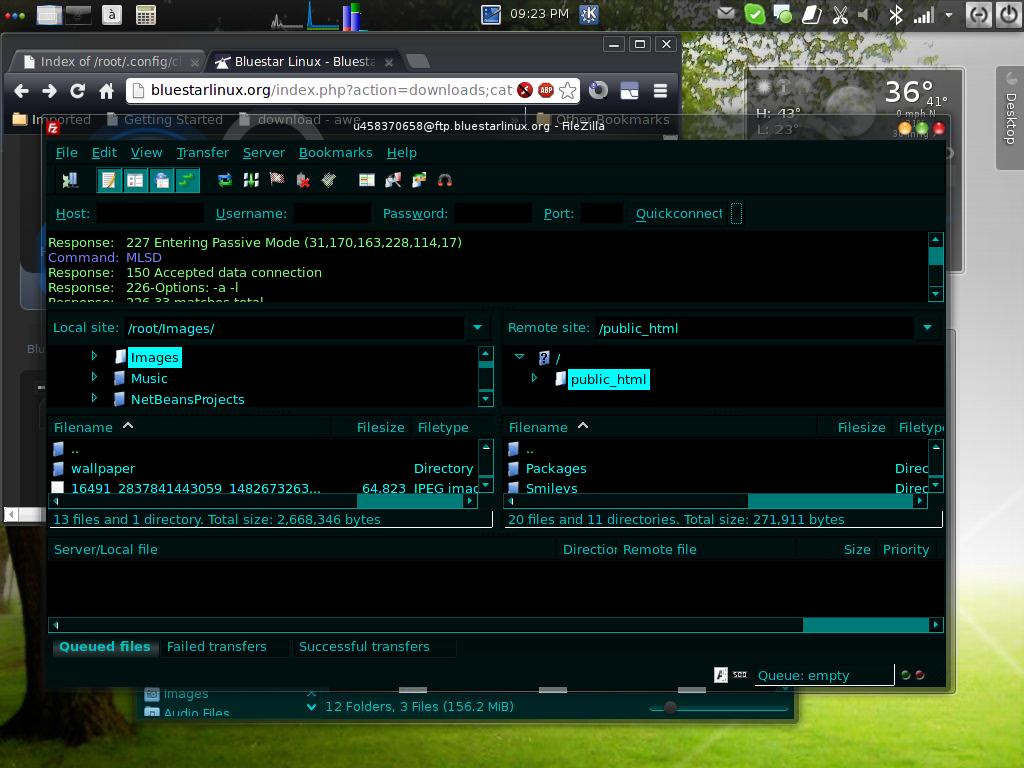Switch to the Index of /root/.config tab

coord(108,62)
